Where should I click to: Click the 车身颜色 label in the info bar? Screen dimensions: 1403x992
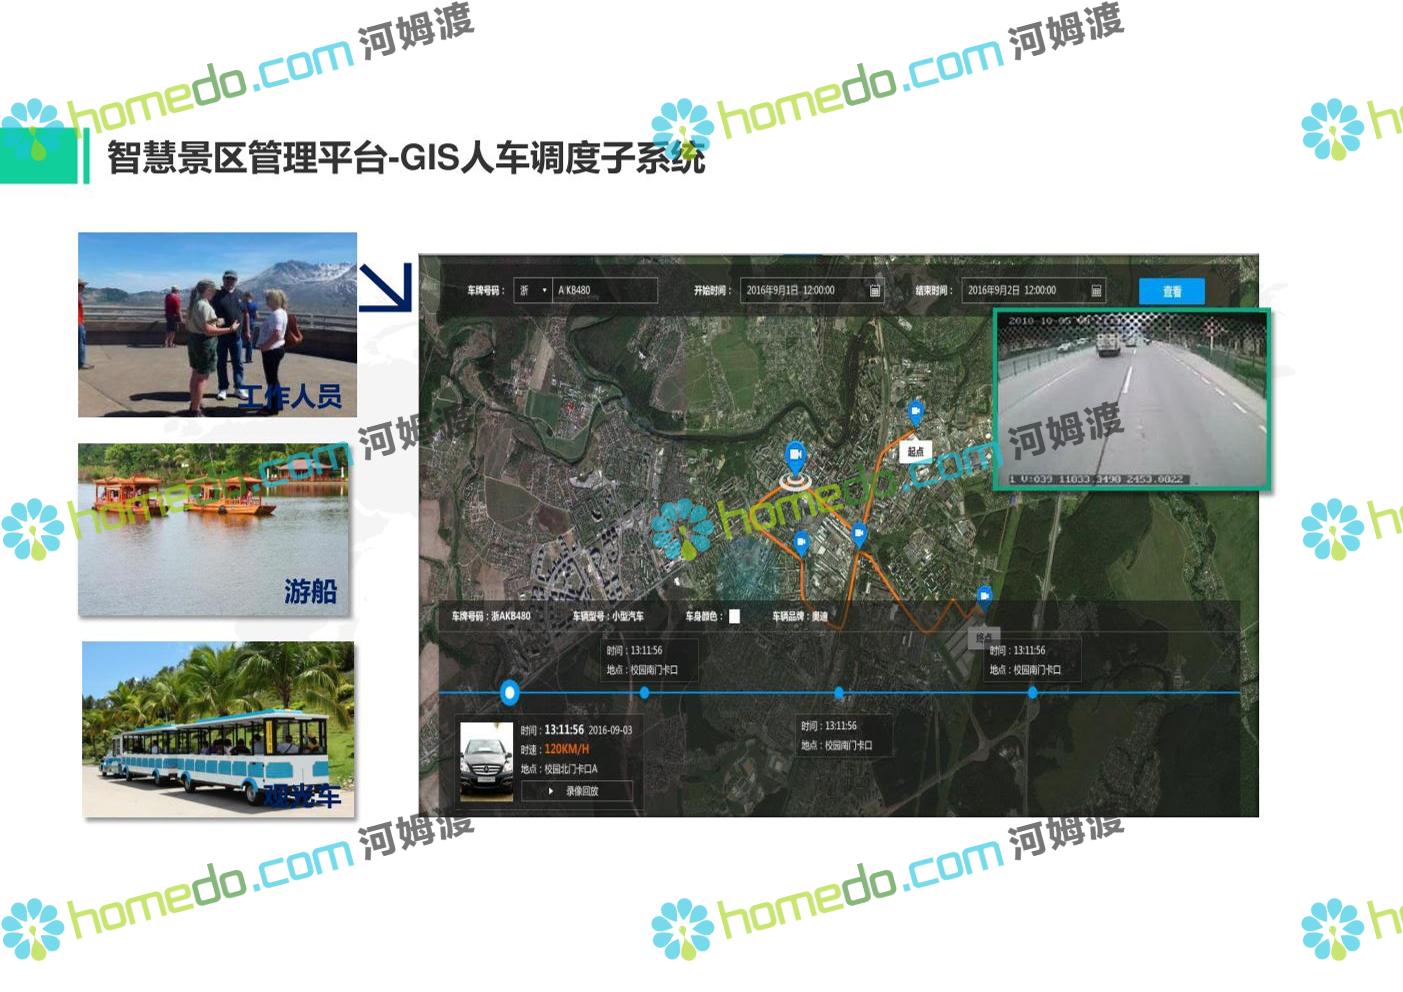(x=704, y=616)
